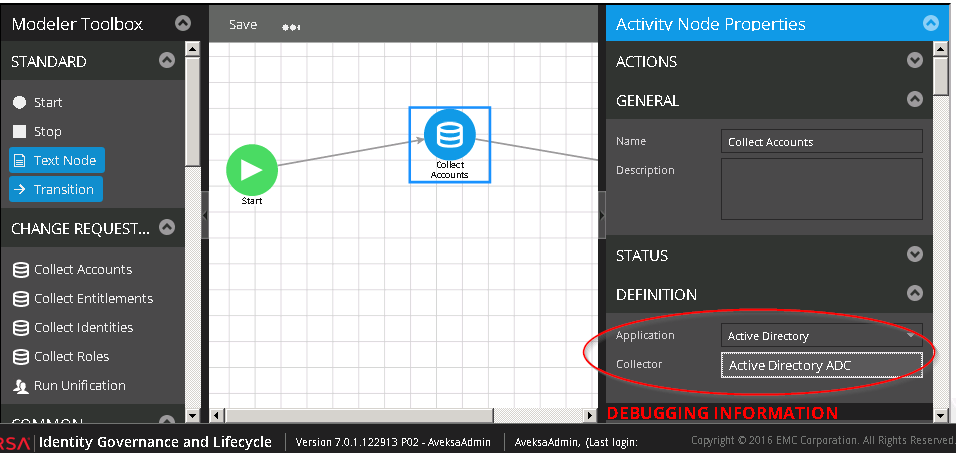Click Save in the canvas toolbar
This screenshot has width=956, height=453.
tap(243, 24)
